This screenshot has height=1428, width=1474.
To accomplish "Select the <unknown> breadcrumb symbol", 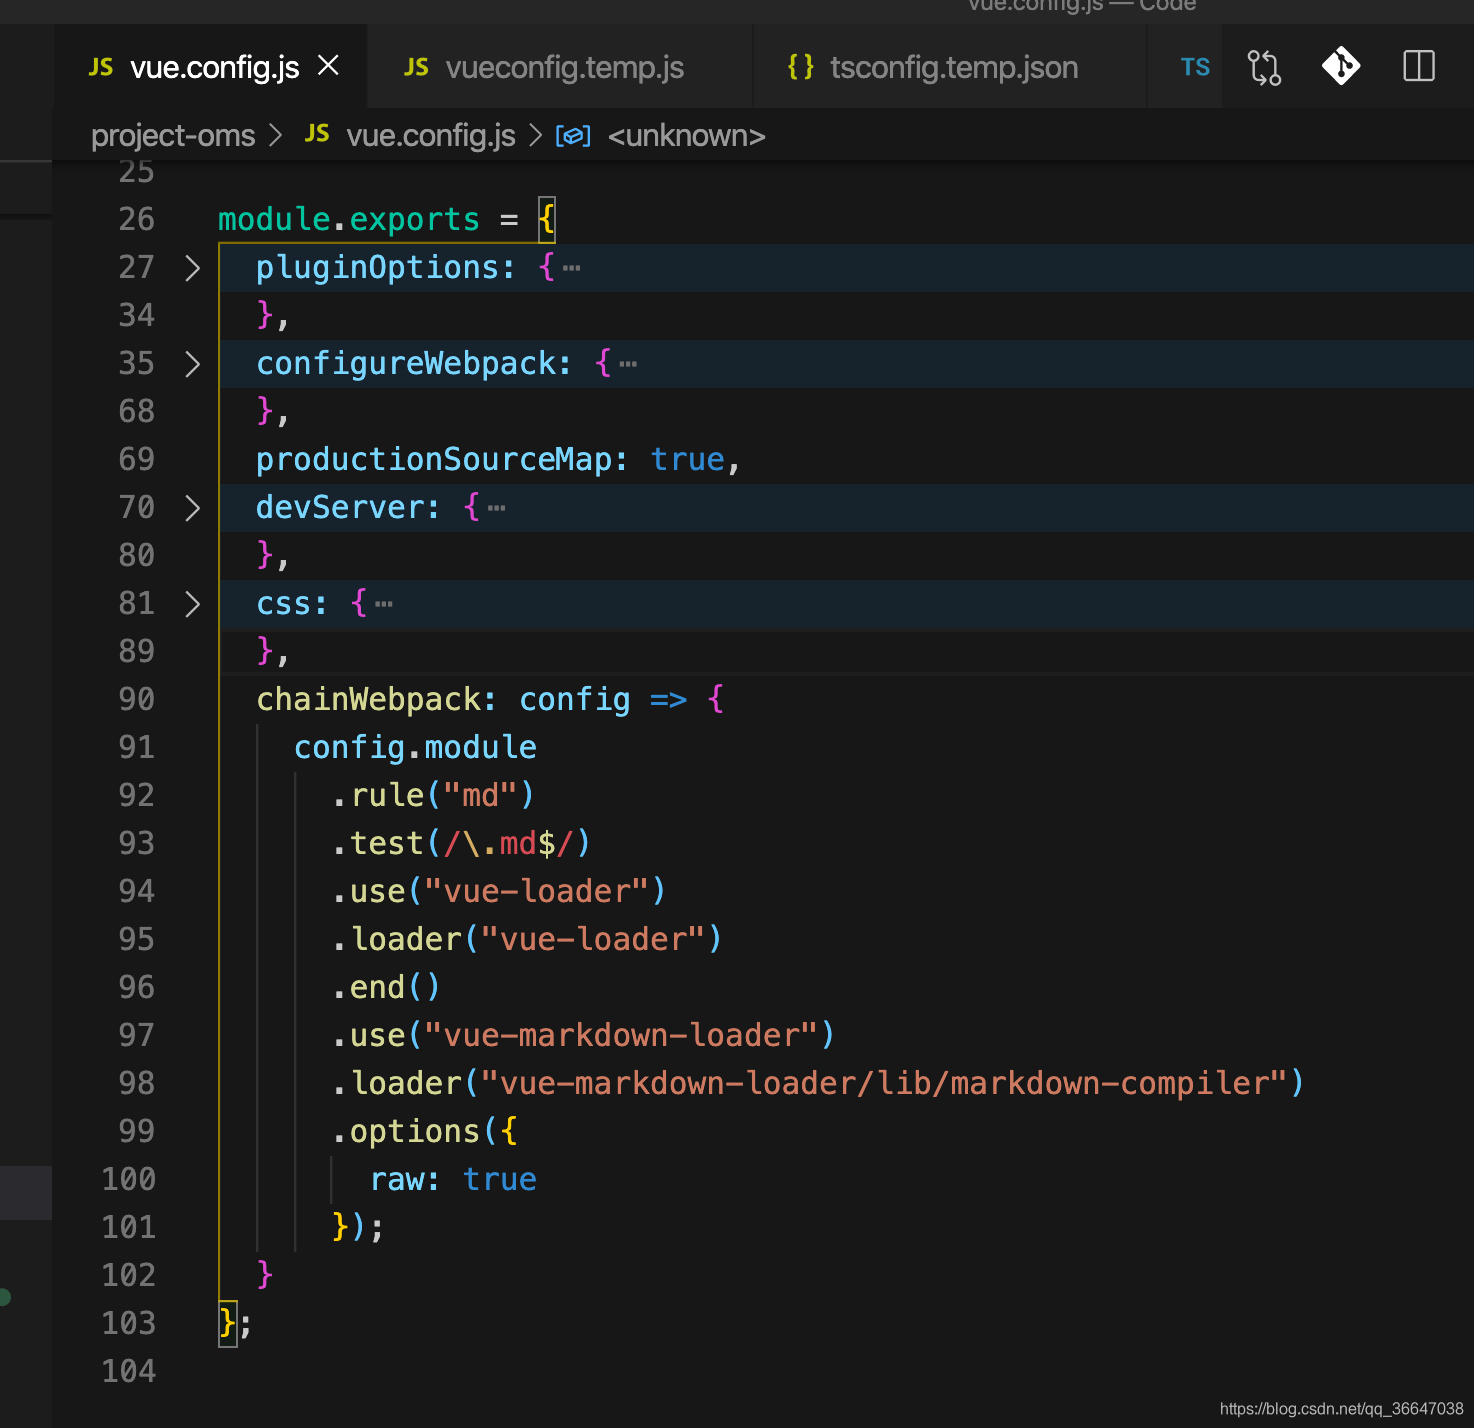I will coord(687,135).
